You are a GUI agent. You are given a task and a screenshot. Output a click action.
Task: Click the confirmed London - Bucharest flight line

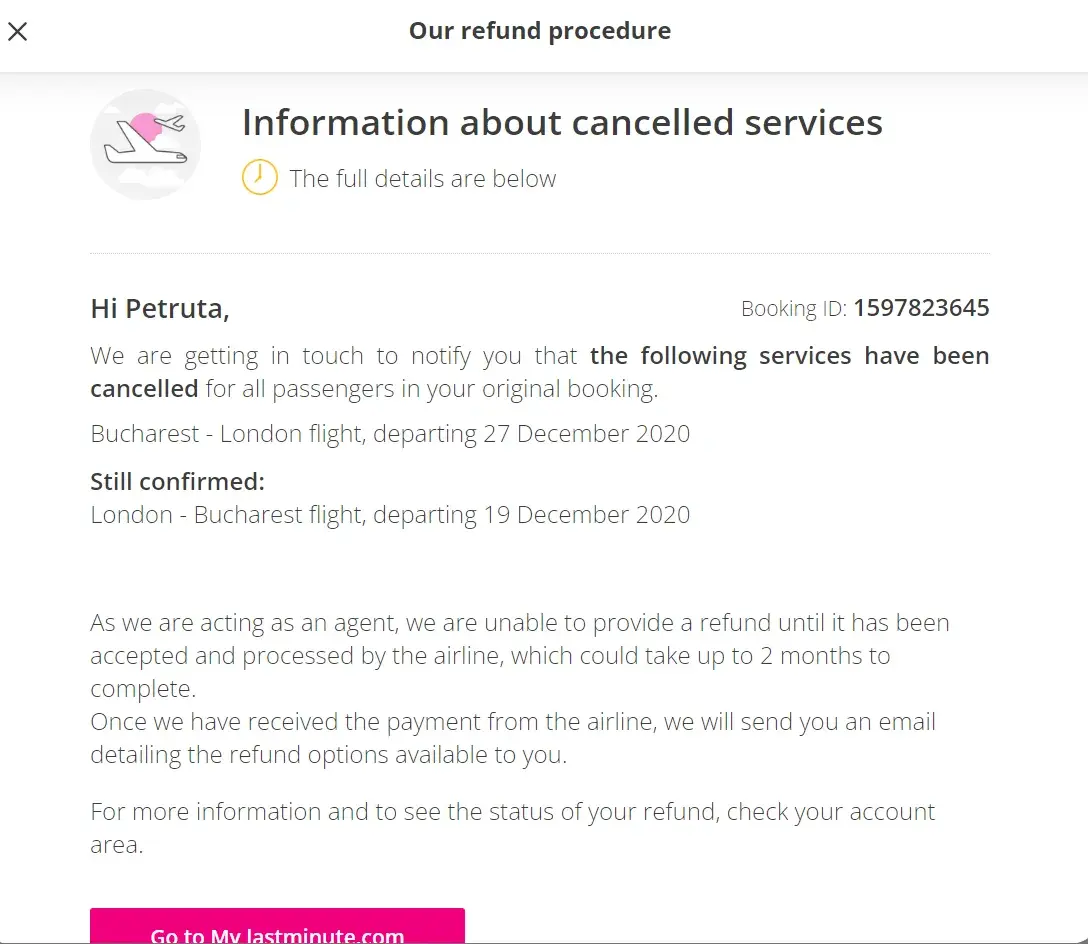click(x=390, y=515)
